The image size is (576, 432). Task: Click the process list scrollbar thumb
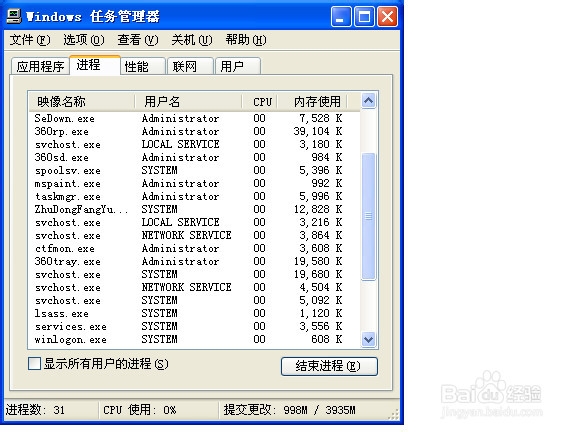click(x=368, y=217)
